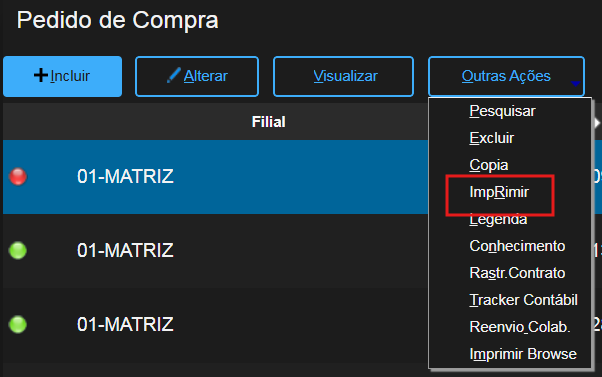Open the Visualizar button
Screen dimensions: 602x377
pos(343,76)
